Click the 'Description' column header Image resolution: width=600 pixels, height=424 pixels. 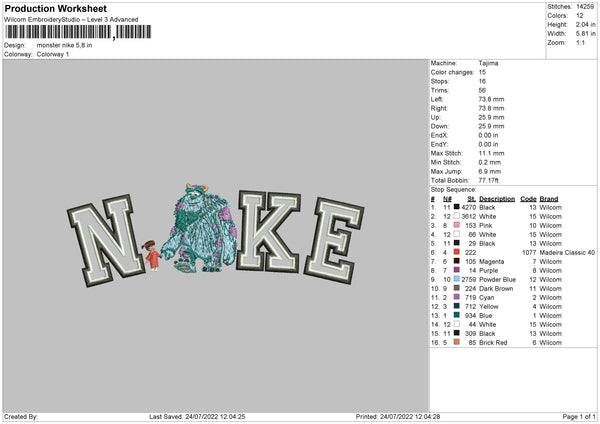click(497, 199)
